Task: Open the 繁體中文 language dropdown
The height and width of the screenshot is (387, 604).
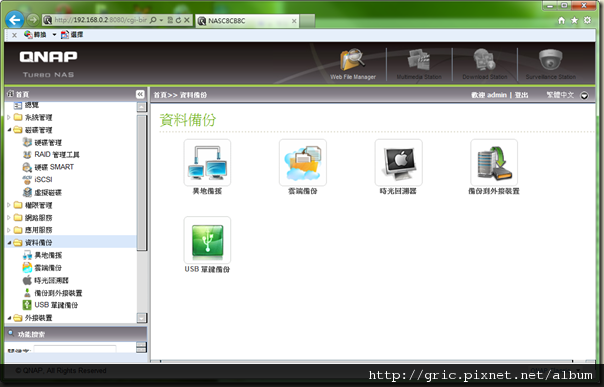Action: click(584, 95)
